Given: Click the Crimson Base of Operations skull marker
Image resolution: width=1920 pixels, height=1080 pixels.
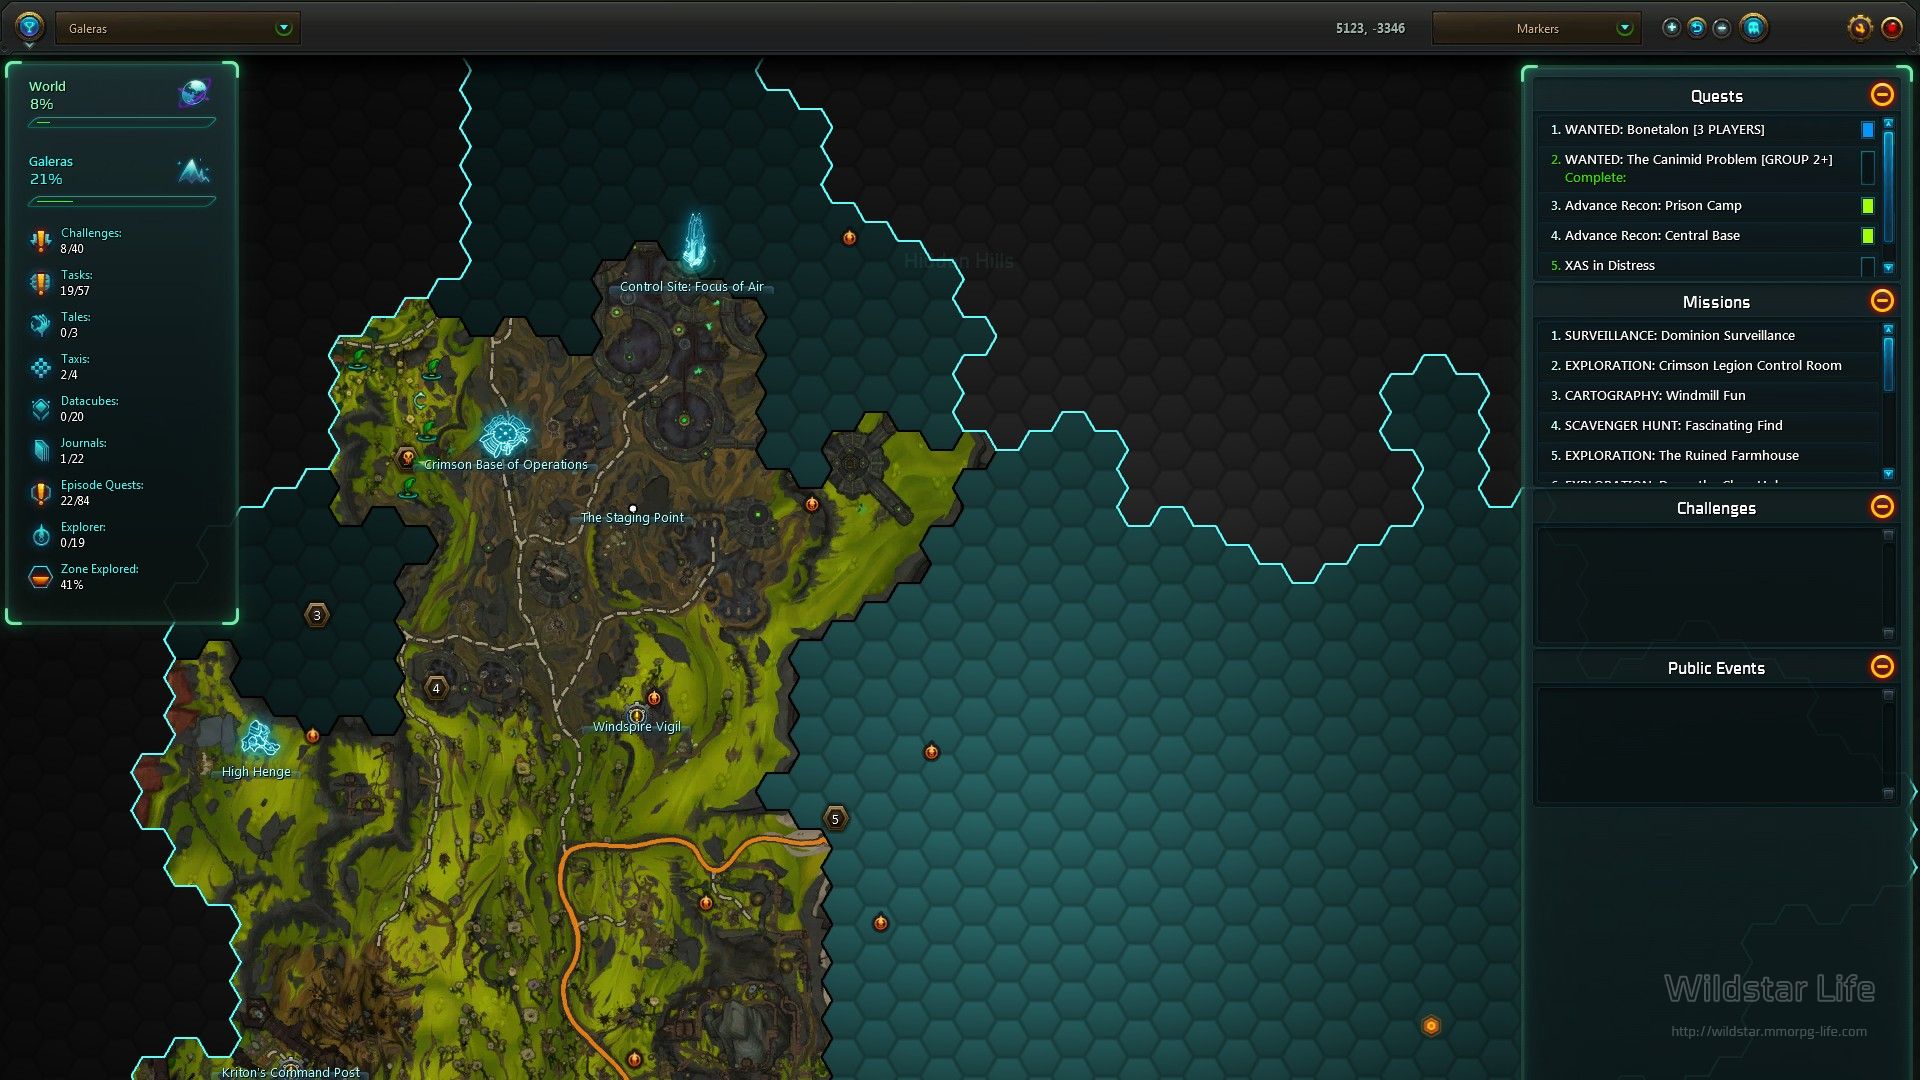Looking at the screenshot, I should click(x=505, y=434).
